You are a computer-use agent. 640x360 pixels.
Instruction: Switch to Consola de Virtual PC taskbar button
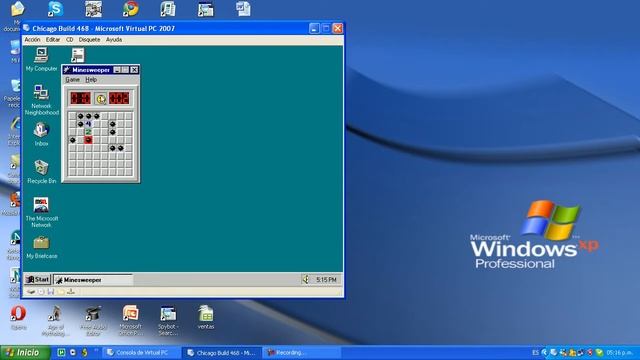point(141,353)
